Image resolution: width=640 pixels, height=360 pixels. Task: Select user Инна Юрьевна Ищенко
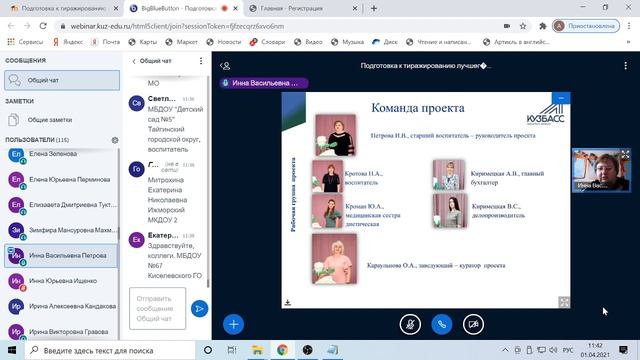click(x=61, y=281)
